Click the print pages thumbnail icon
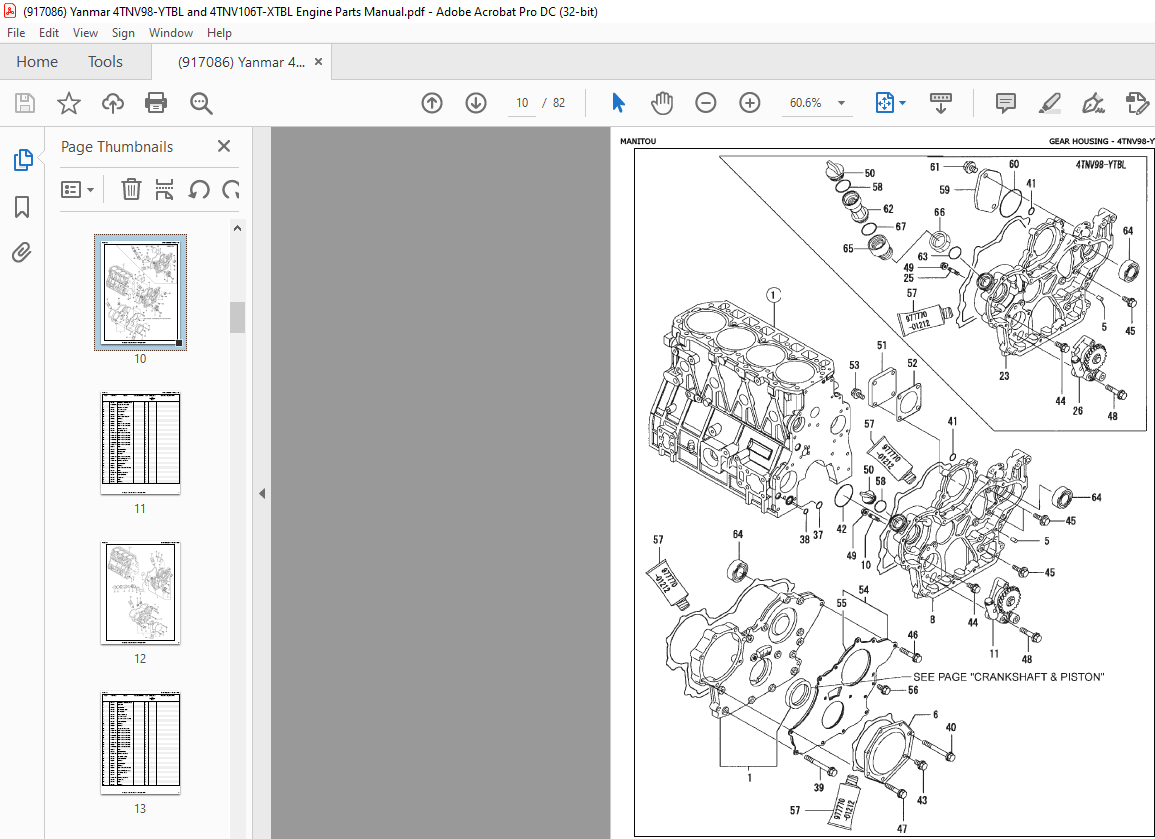The image size is (1155, 839). pyautogui.click(x=164, y=189)
